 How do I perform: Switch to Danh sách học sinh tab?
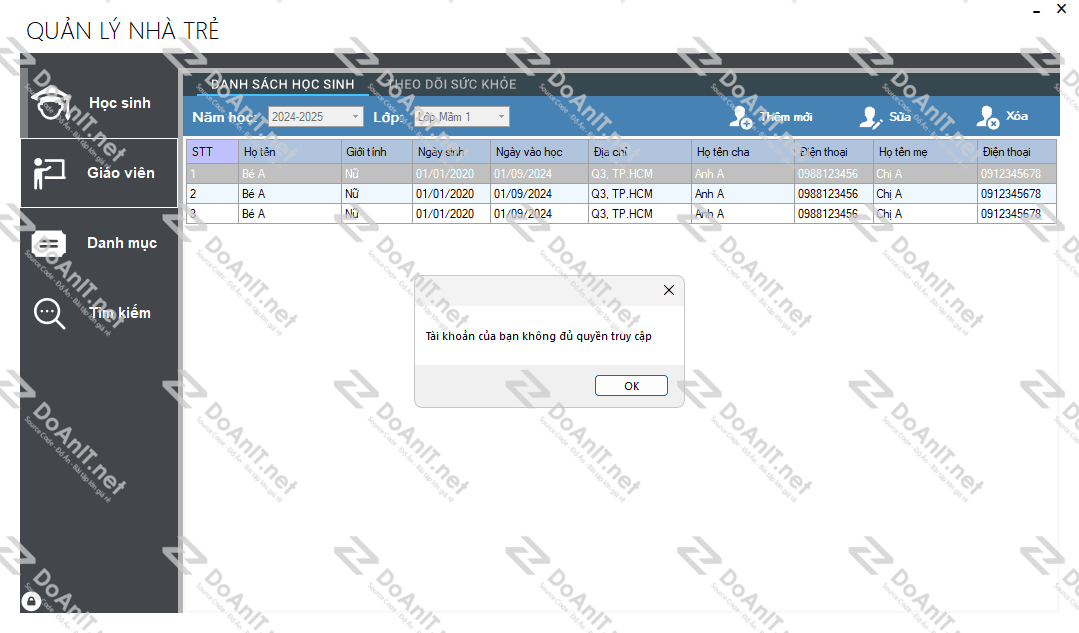tap(283, 84)
